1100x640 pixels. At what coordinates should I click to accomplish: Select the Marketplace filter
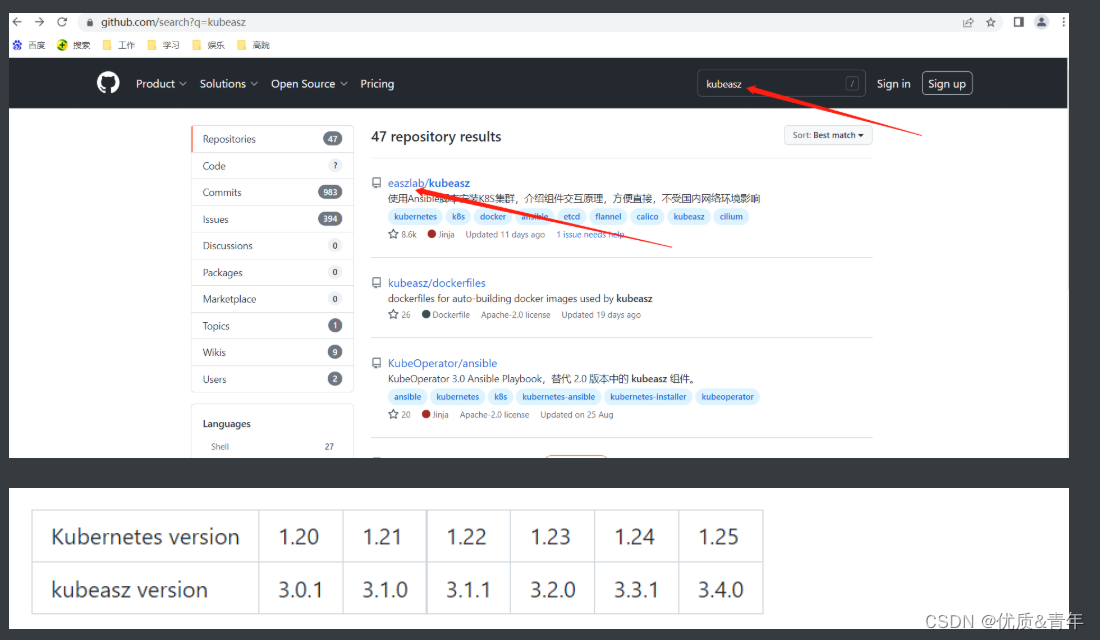coord(272,299)
